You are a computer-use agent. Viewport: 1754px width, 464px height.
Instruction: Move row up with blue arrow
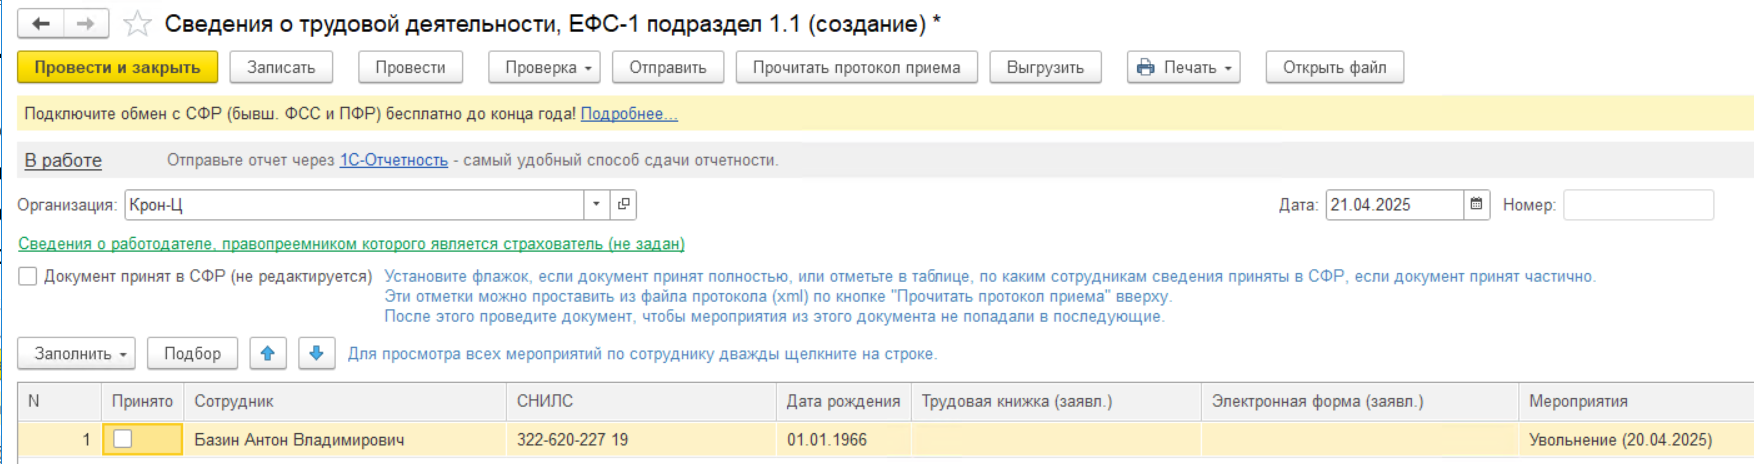pyautogui.click(x=268, y=353)
